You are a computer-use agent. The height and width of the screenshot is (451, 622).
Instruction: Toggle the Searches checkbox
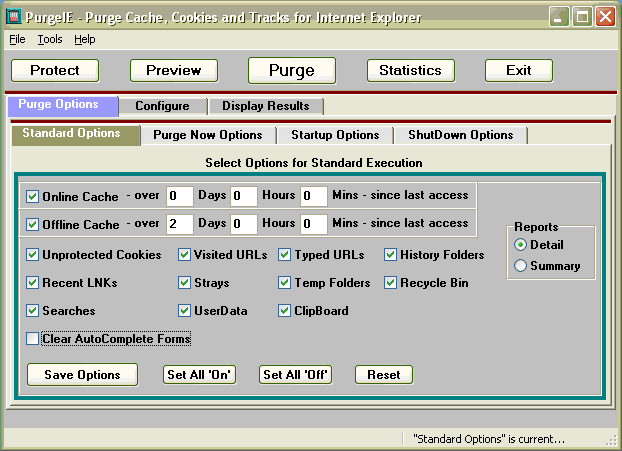click(32, 310)
